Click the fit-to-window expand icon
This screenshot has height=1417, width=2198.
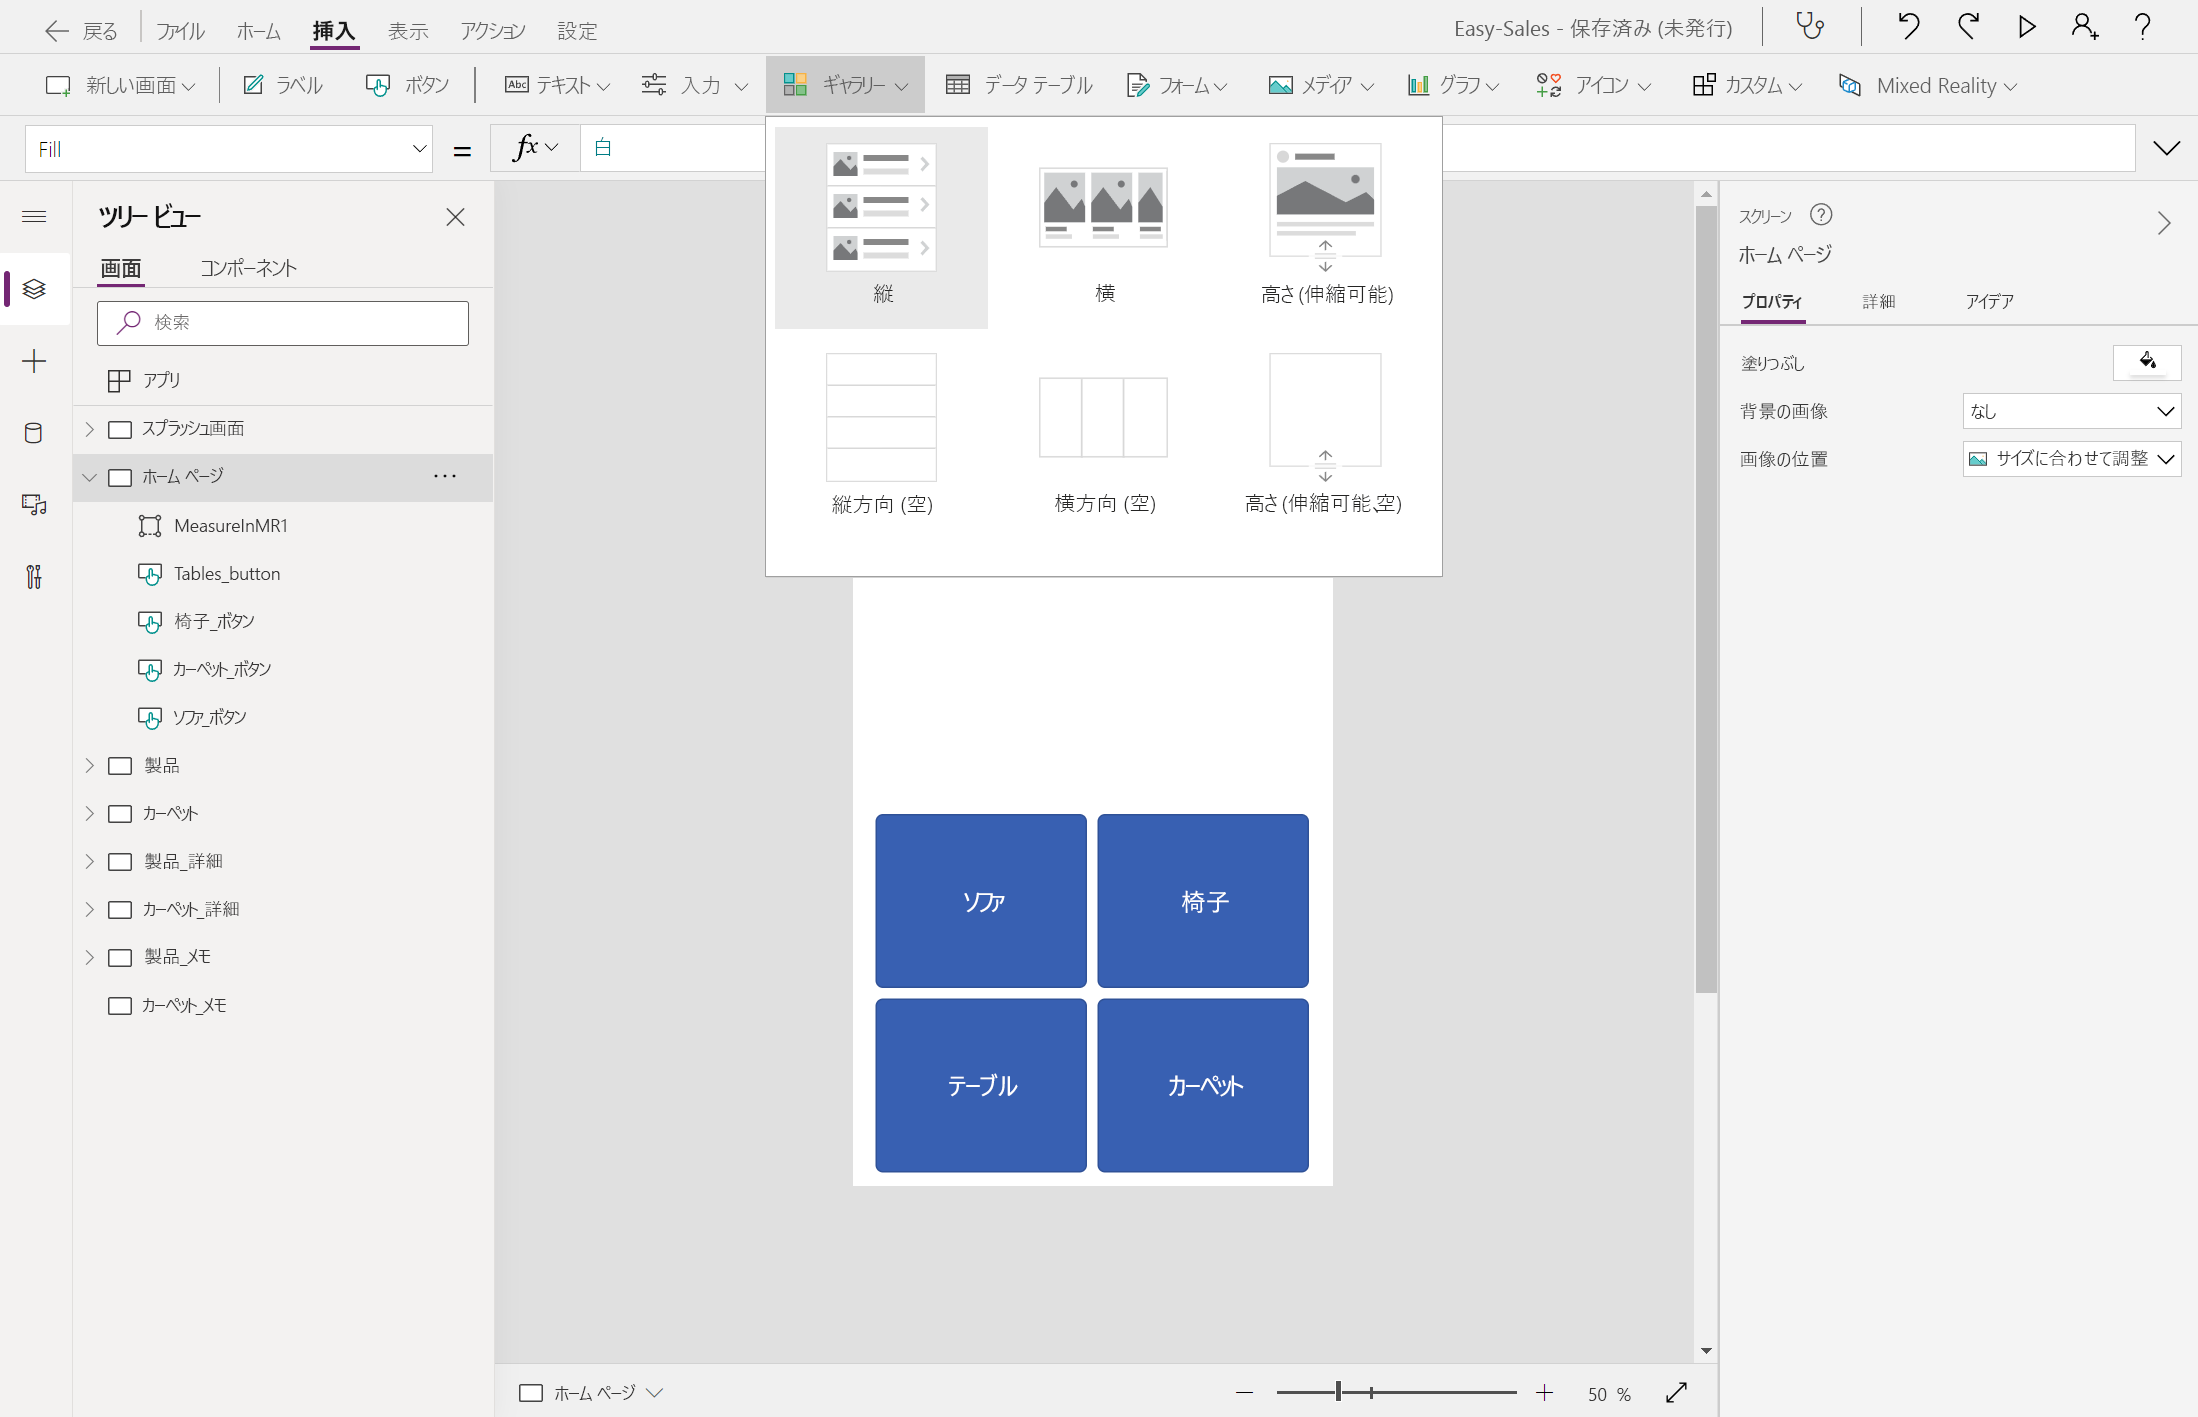click(1677, 1393)
